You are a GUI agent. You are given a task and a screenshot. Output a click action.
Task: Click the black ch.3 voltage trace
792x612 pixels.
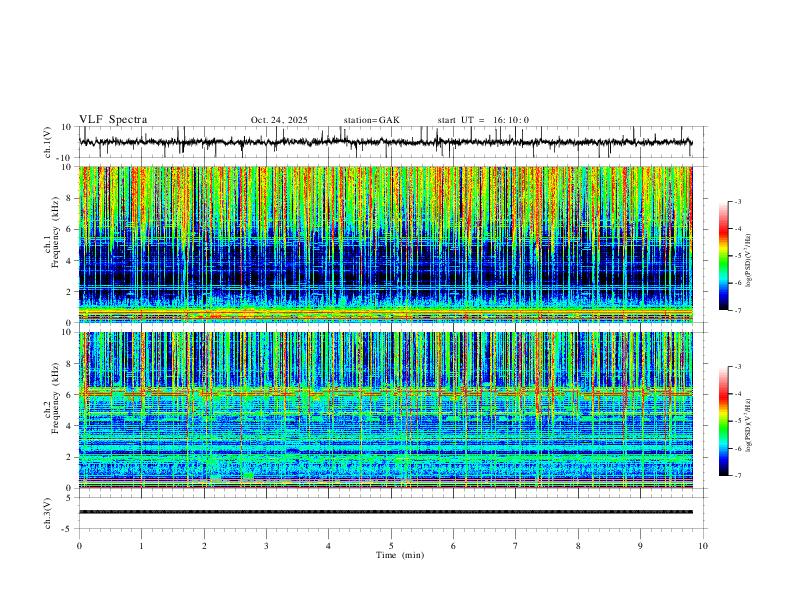click(x=385, y=512)
